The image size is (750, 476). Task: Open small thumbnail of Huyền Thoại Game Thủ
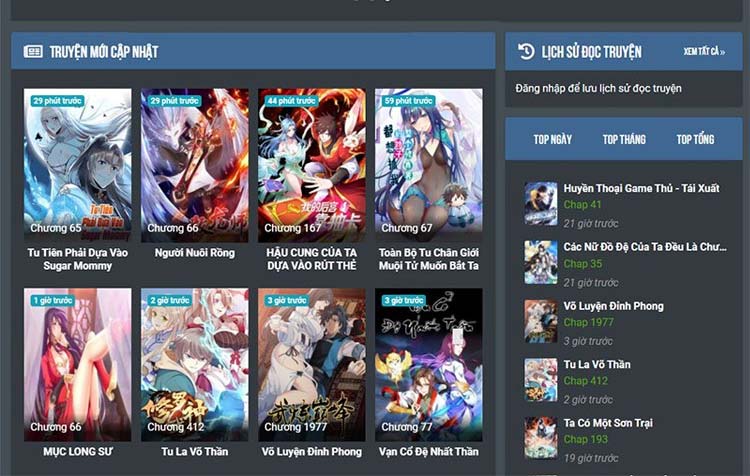[541, 203]
